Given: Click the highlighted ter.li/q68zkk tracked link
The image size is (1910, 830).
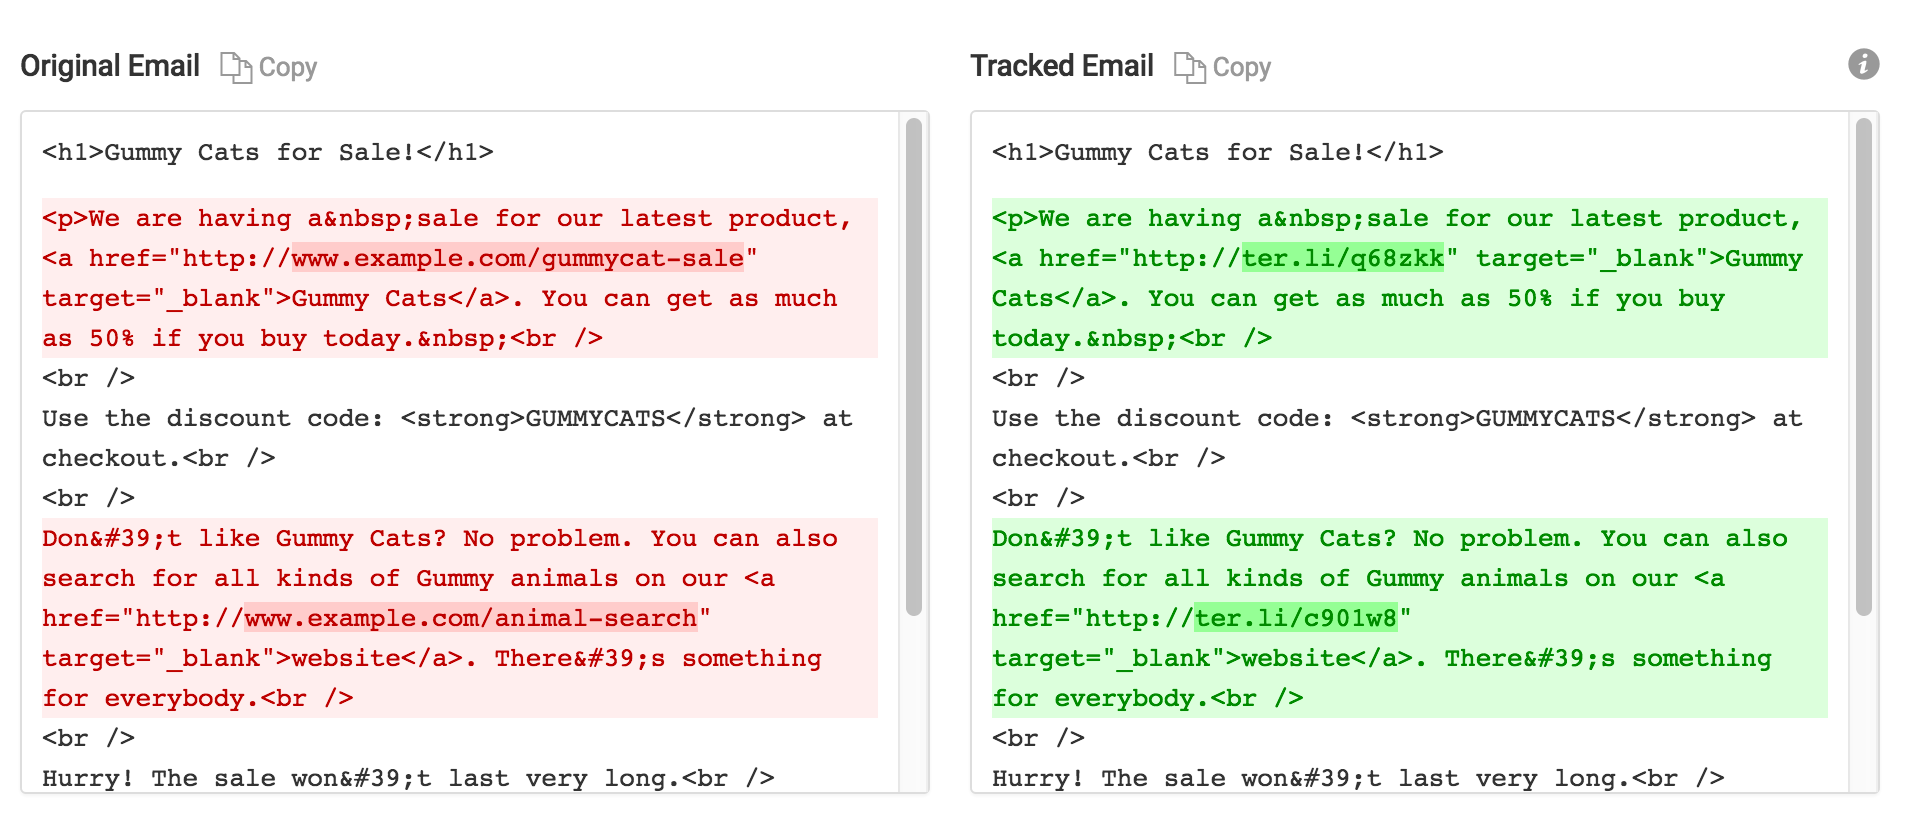Looking at the screenshot, I should pos(1343,258).
